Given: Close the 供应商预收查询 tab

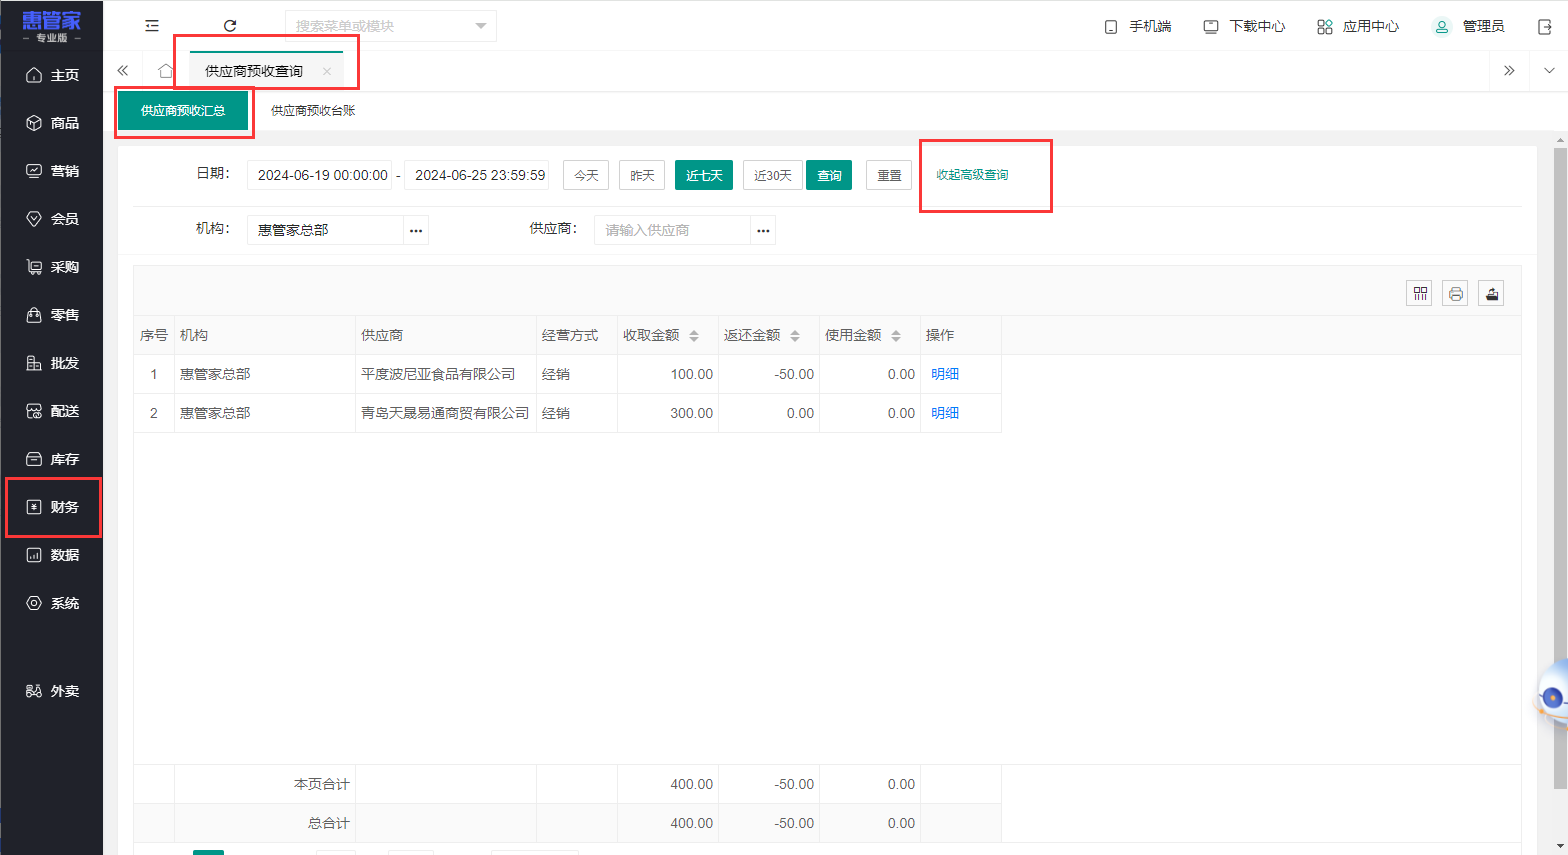Looking at the screenshot, I should coord(327,71).
